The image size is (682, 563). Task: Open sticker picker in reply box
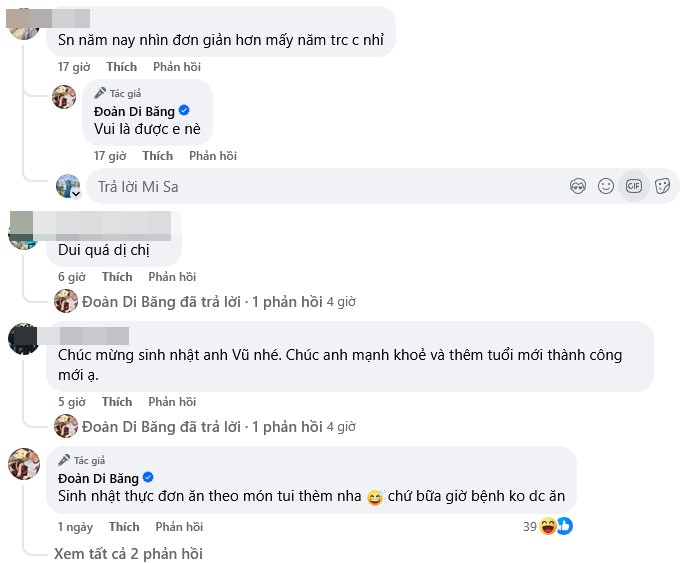click(661, 186)
